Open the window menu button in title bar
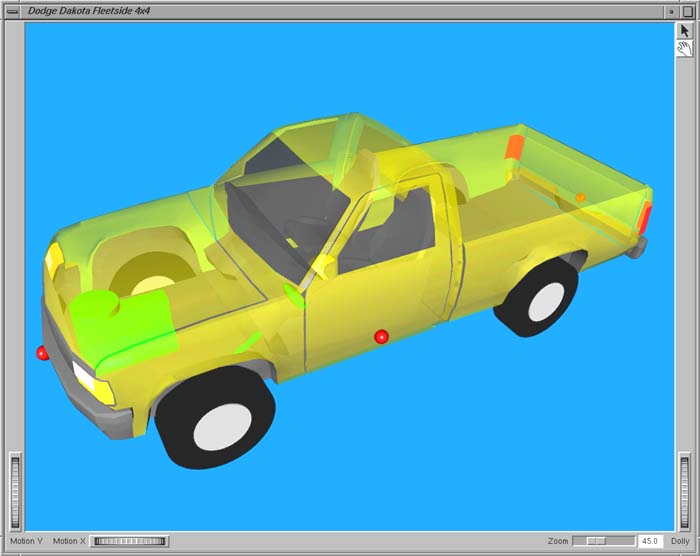This screenshot has width=700, height=556. pyautogui.click(x=13, y=10)
